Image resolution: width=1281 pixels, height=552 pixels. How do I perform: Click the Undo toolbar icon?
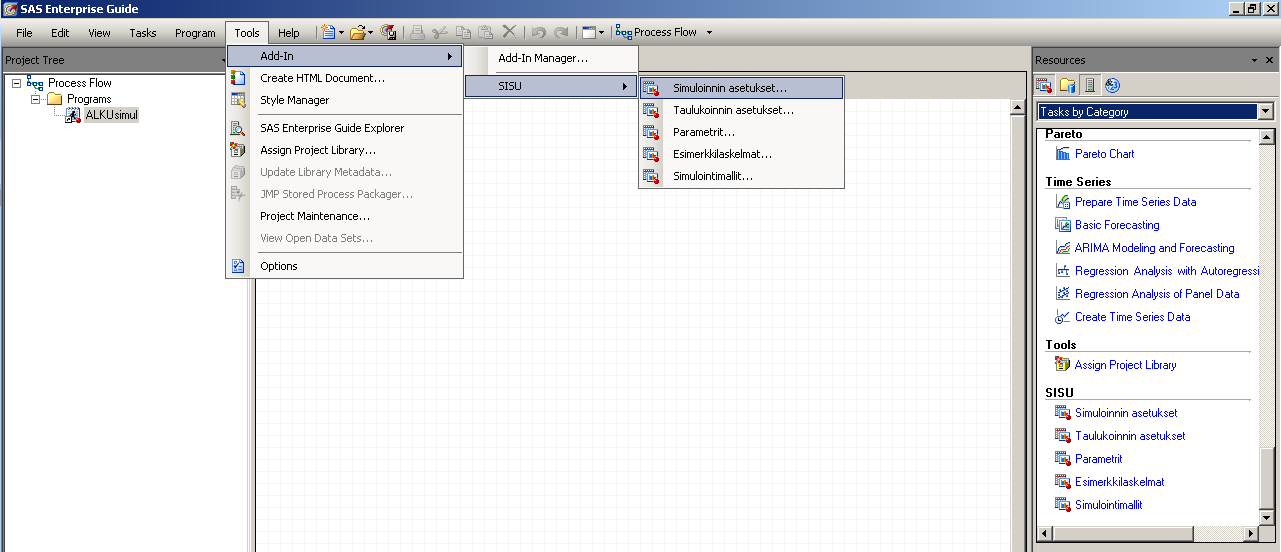coord(539,32)
